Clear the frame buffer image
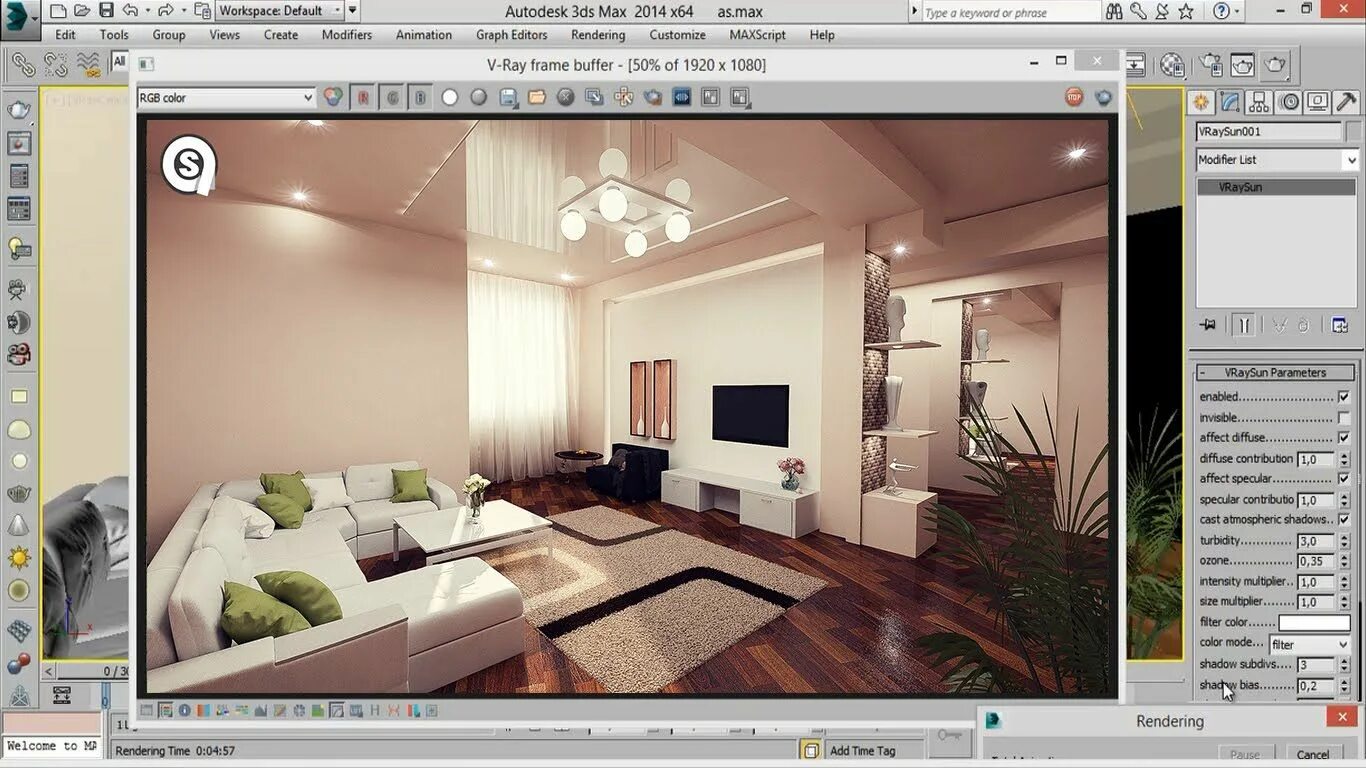 (566, 98)
